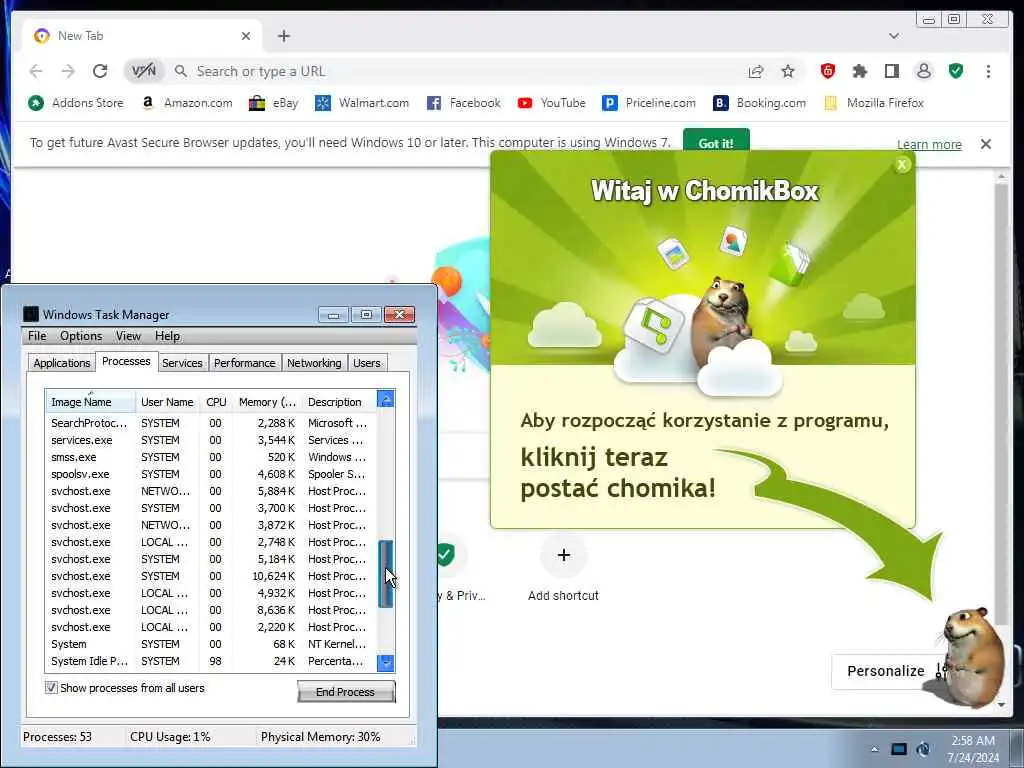Open the three-dot browser menu

click(988, 71)
